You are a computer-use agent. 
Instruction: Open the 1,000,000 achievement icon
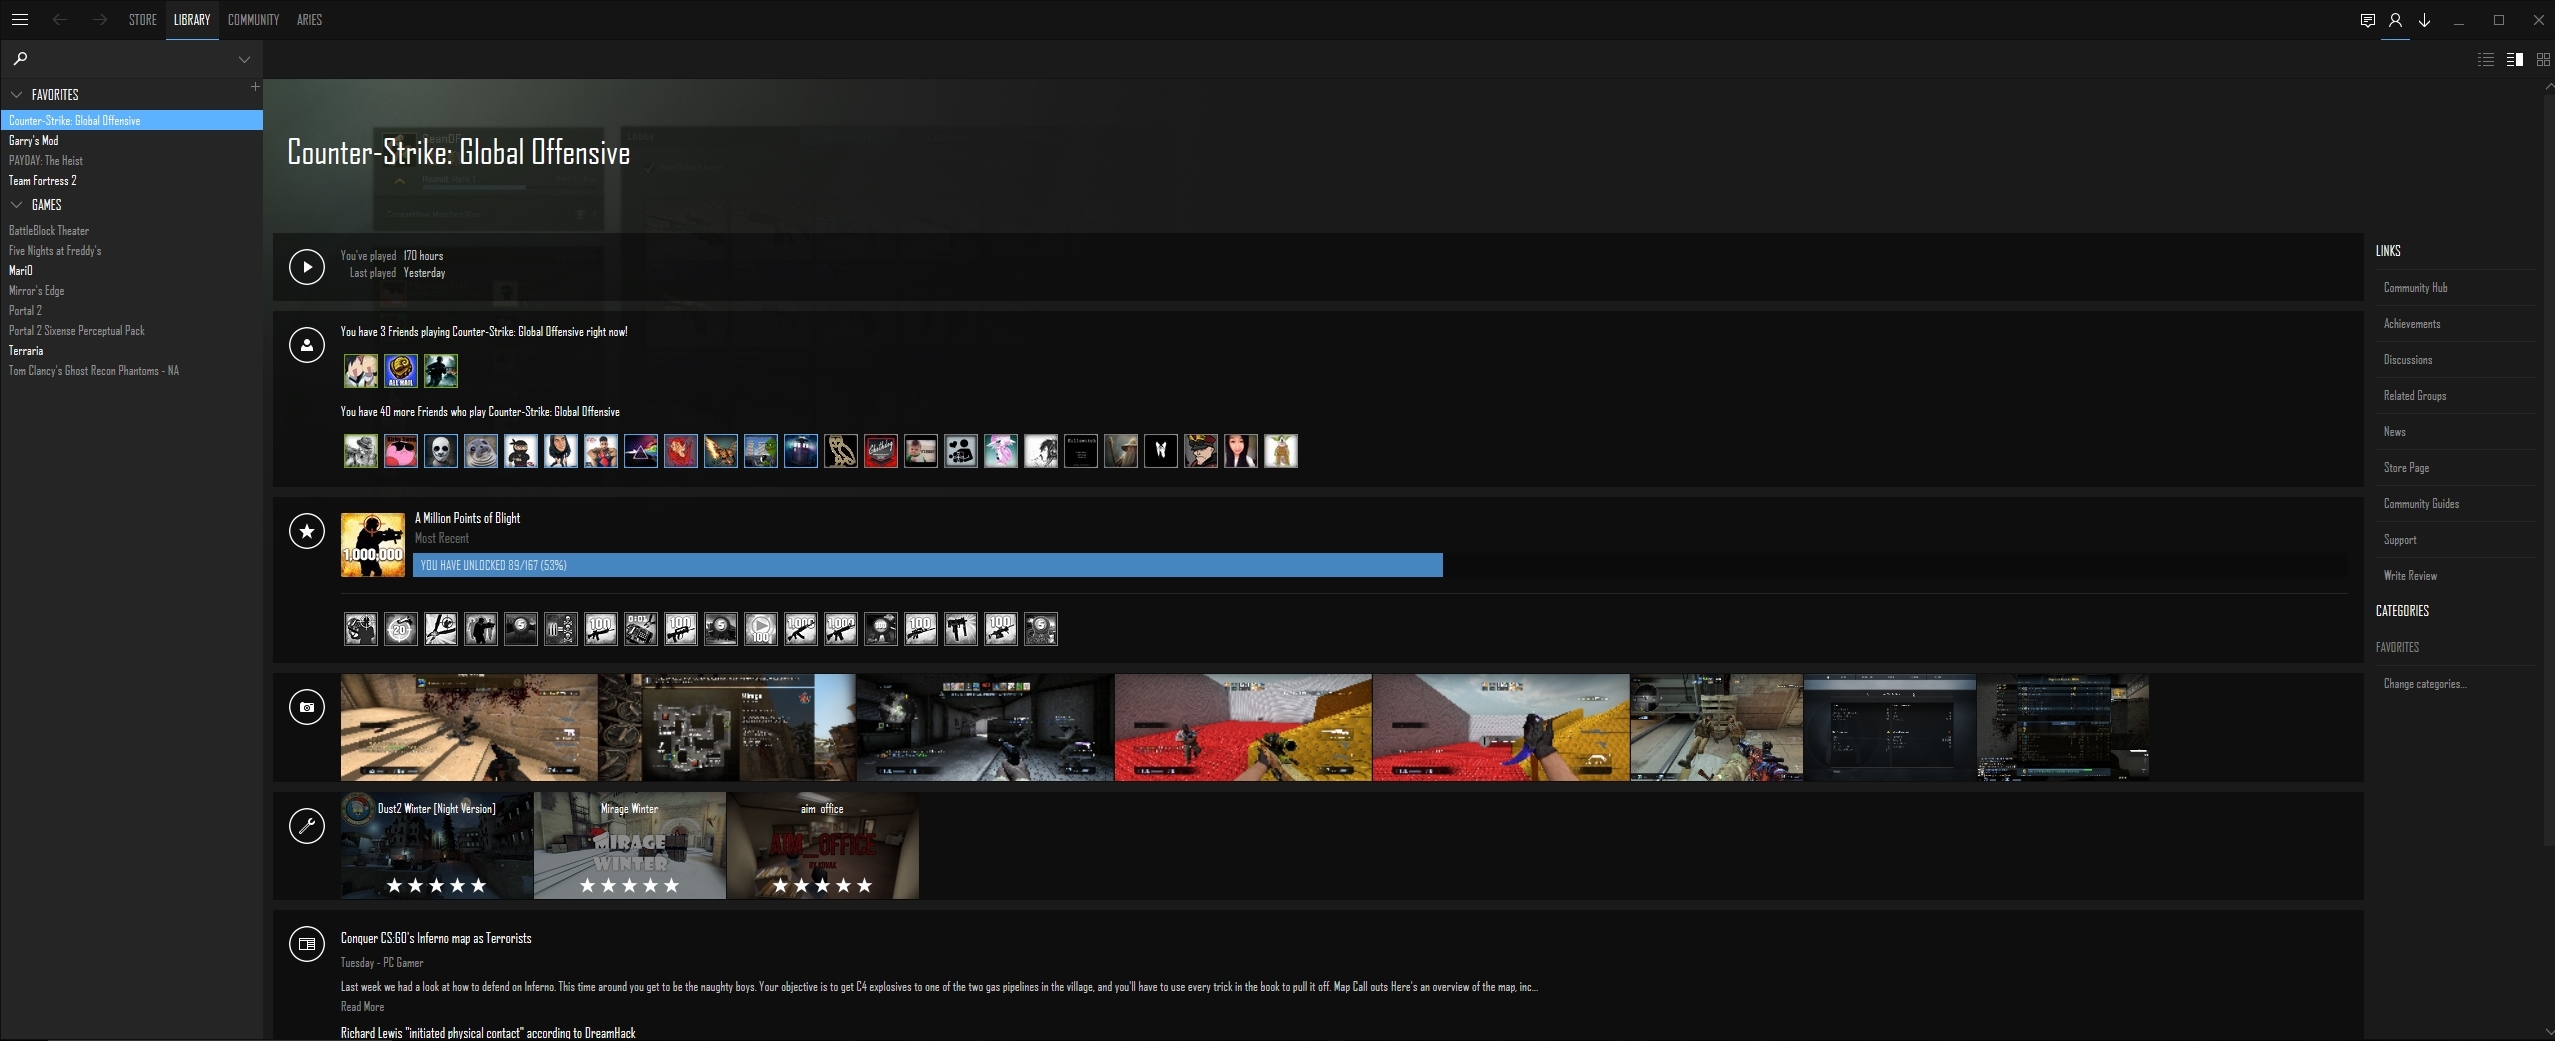373,545
